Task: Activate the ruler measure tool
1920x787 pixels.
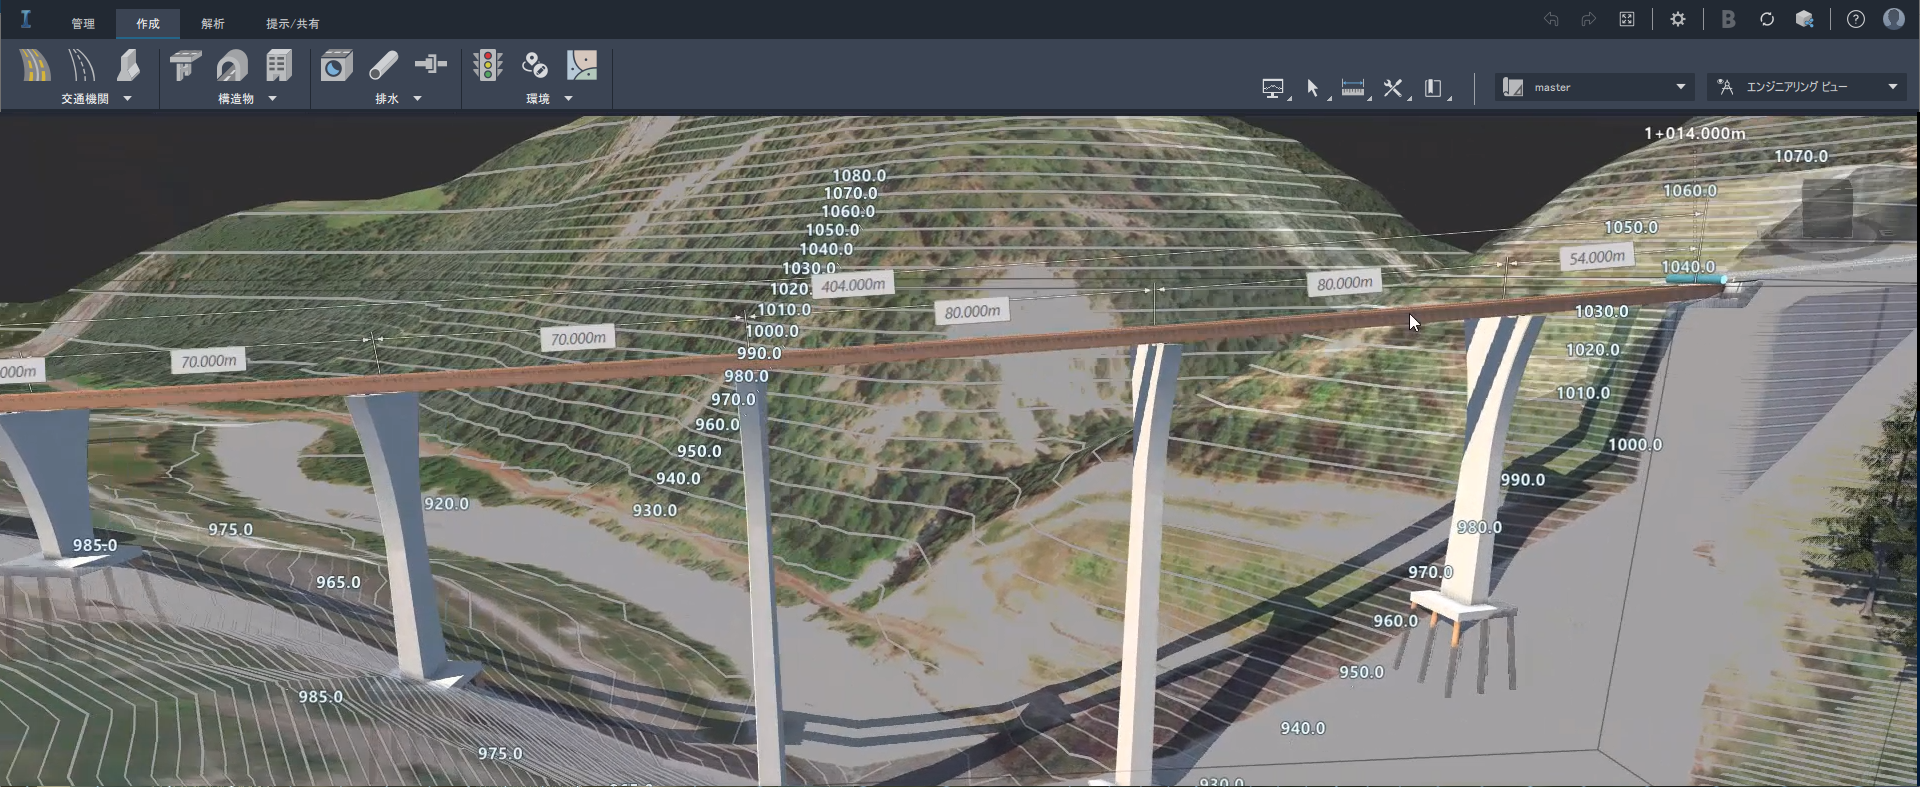Action: coord(1353,88)
